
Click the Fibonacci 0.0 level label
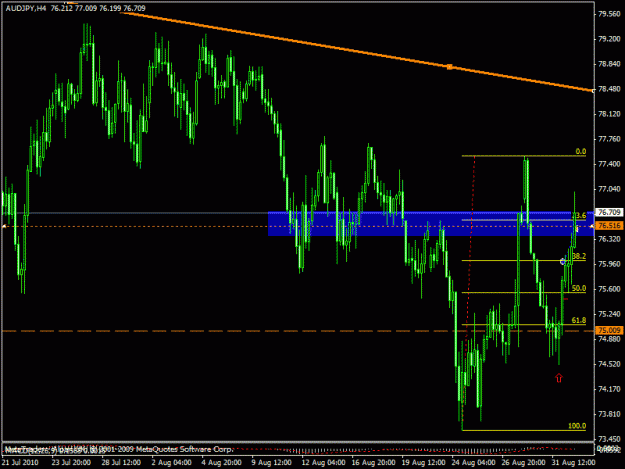pos(581,151)
